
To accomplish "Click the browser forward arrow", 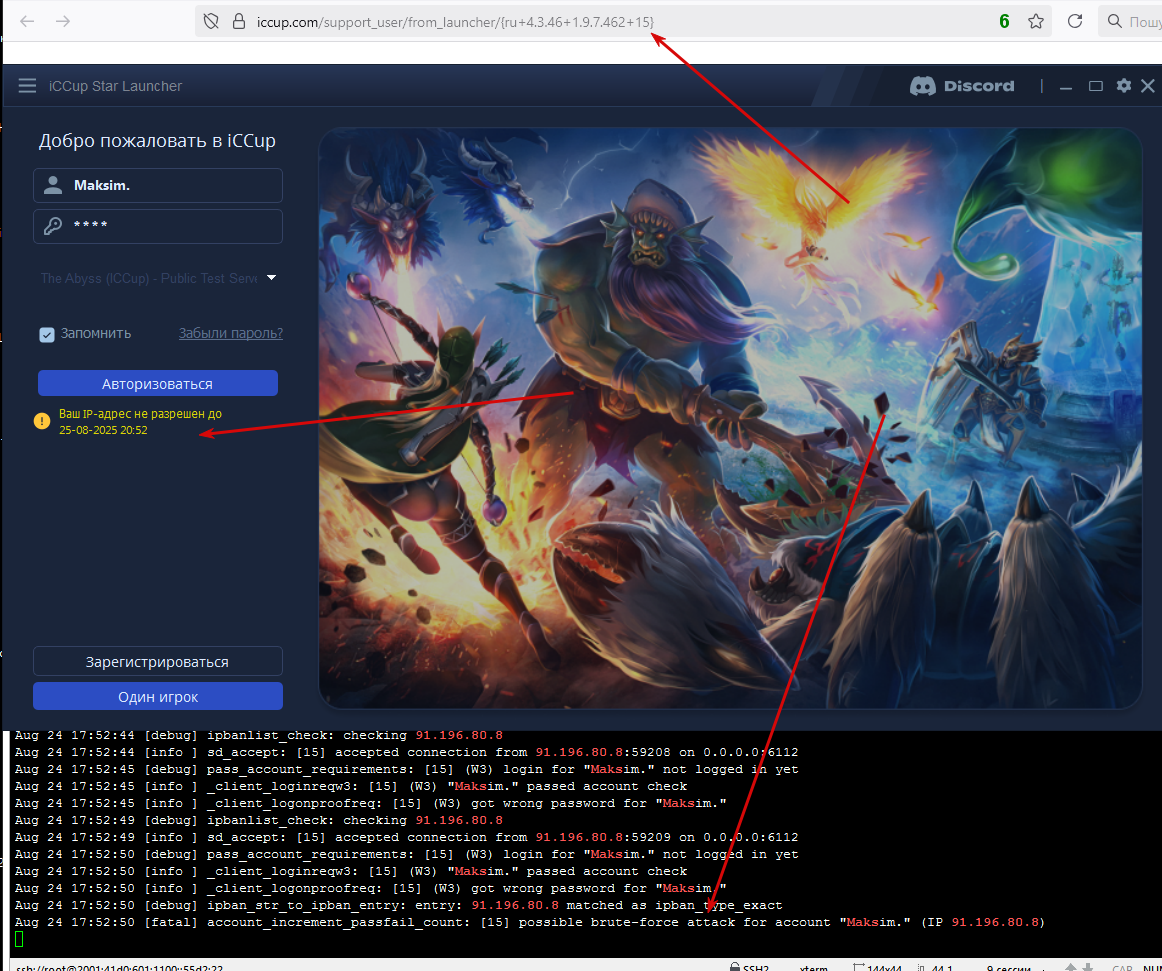I will (x=63, y=21).
